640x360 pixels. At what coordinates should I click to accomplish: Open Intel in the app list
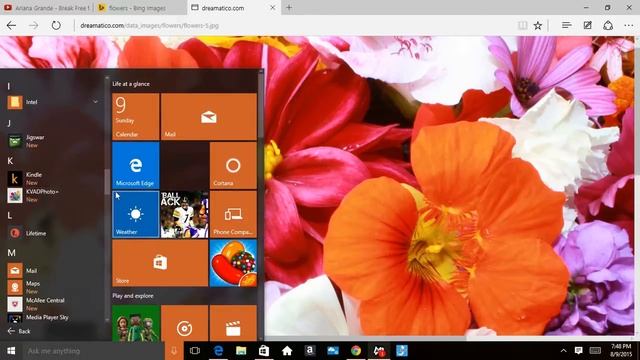[53, 102]
